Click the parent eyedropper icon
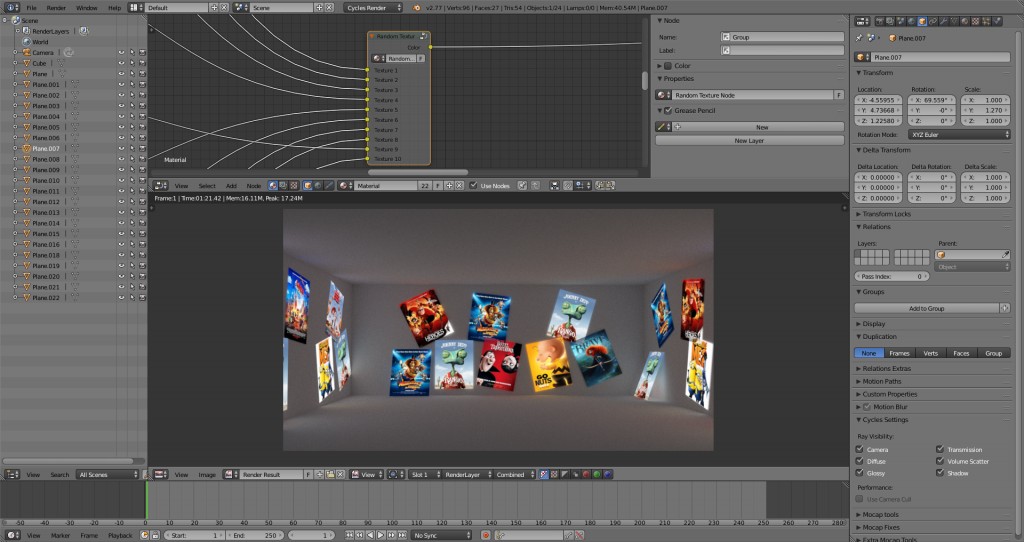 [1006, 255]
